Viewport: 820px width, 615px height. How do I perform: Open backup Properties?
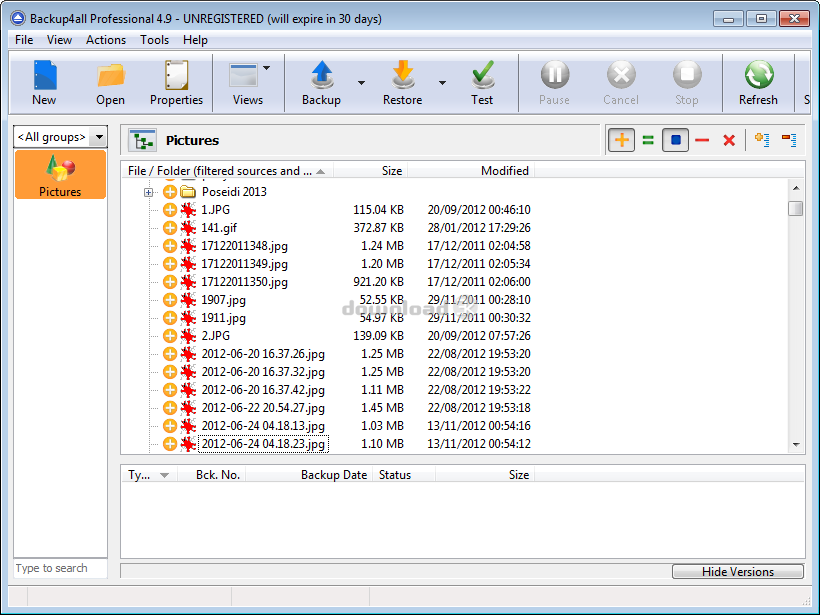pyautogui.click(x=176, y=83)
